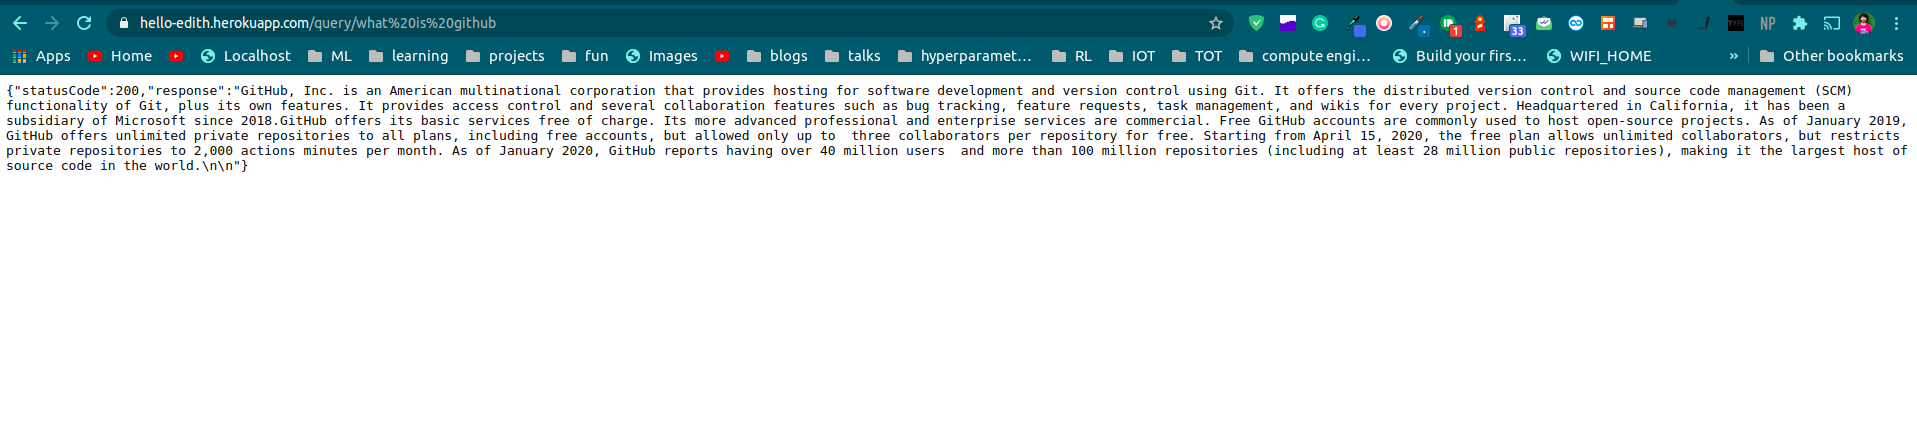This screenshot has width=1917, height=431.
Task: Open the compute engi... bookmarks folder
Action: click(x=1305, y=56)
